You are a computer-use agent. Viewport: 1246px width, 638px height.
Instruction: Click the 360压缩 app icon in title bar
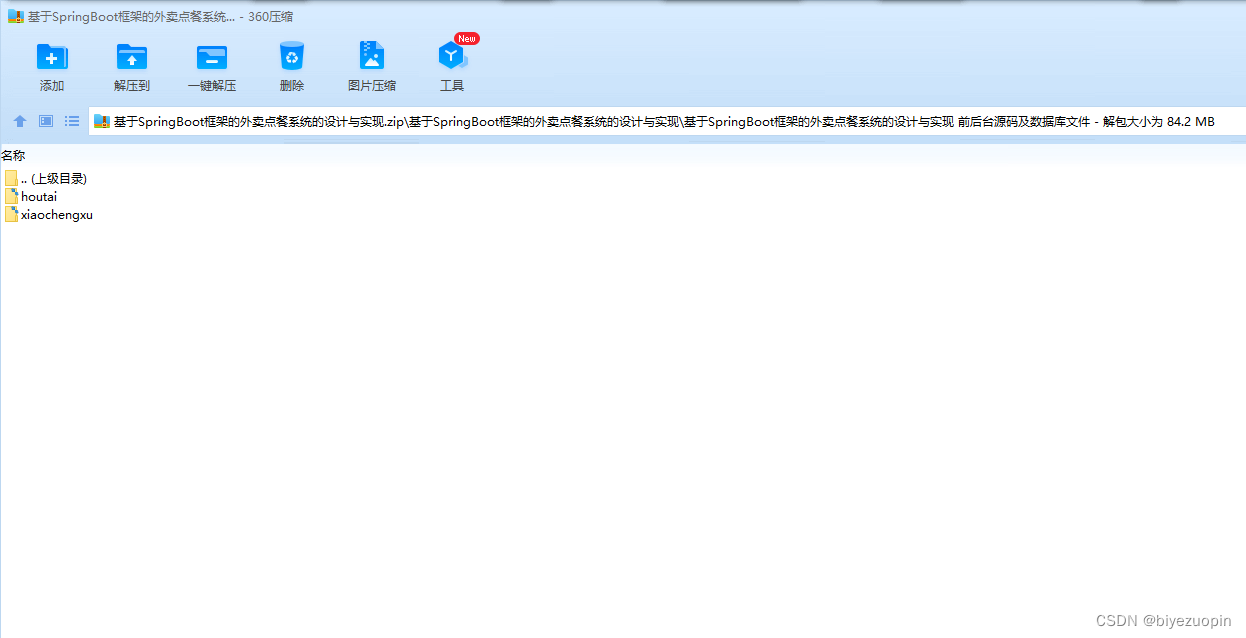[x=15, y=17]
